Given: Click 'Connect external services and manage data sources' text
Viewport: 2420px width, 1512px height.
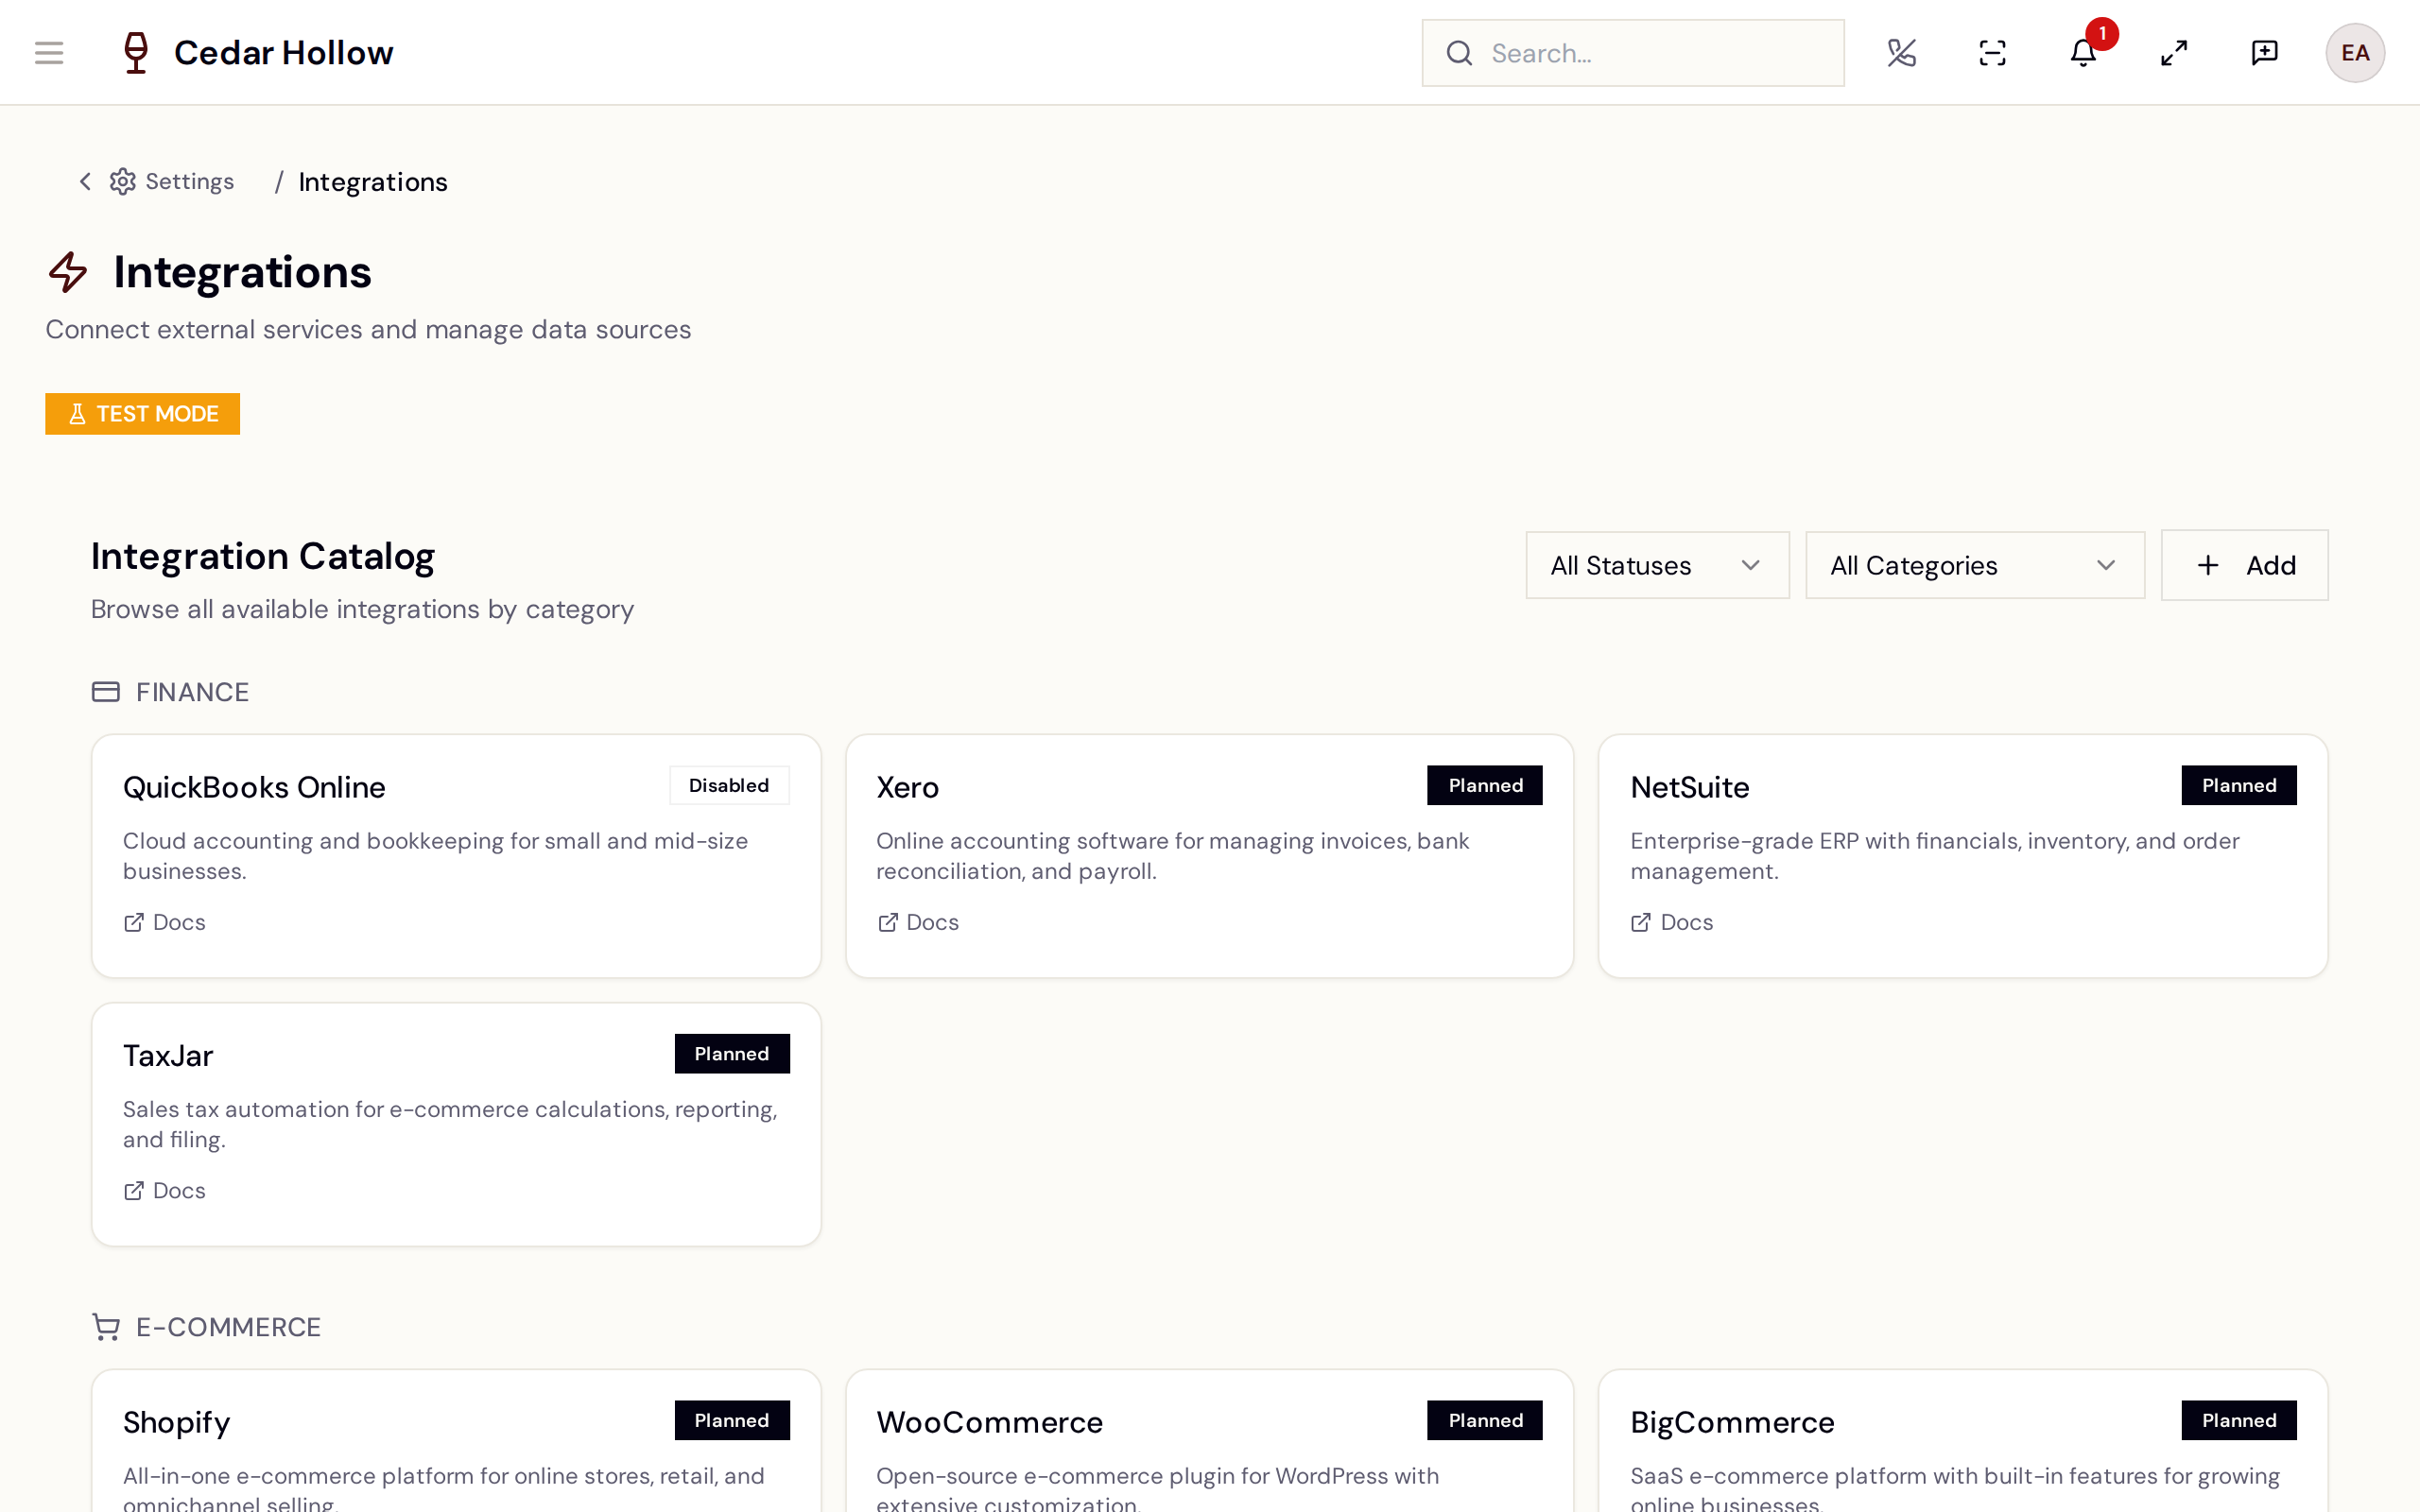Looking at the screenshot, I should 368,329.
